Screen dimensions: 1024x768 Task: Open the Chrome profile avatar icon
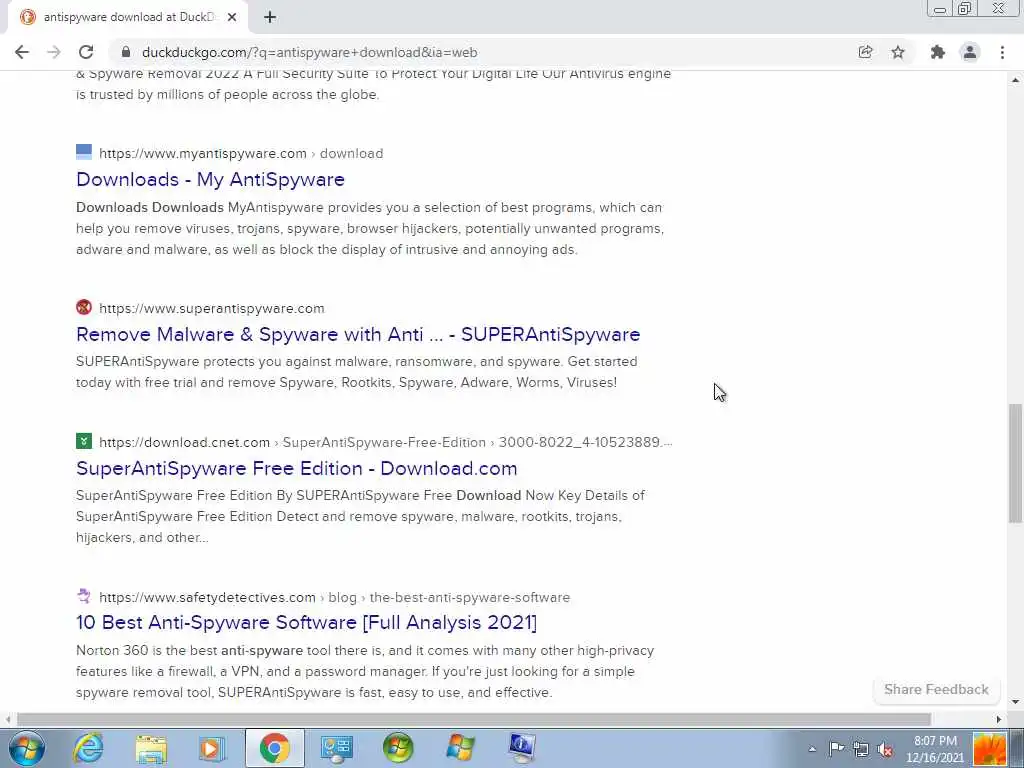click(970, 52)
